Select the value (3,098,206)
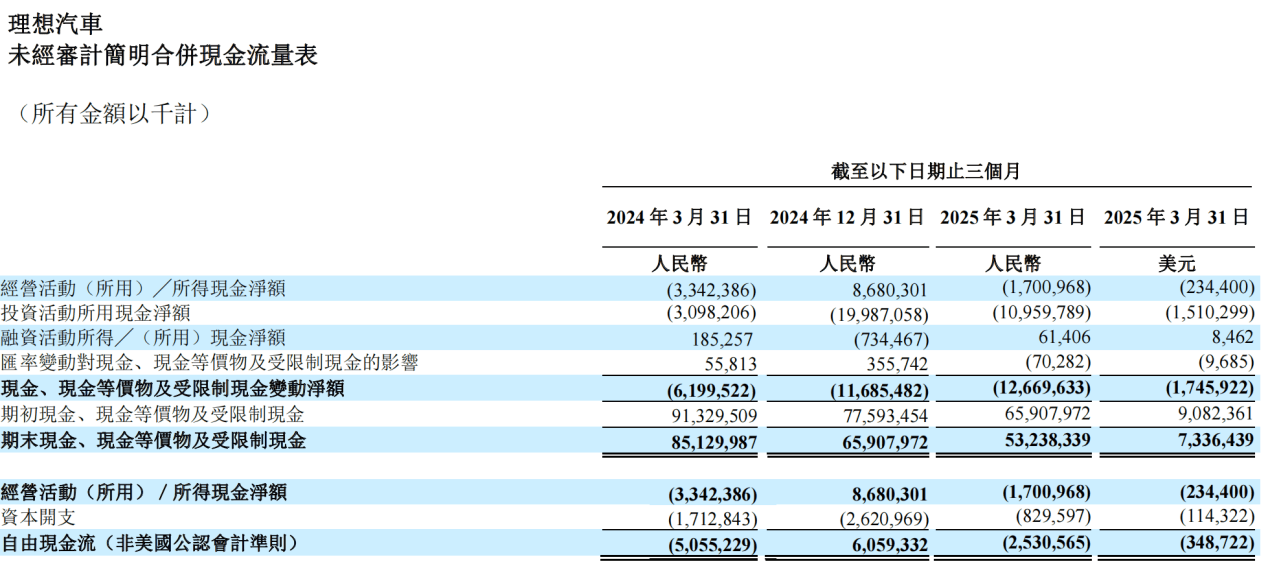The image size is (1268, 577). click(x=711, y=314)
